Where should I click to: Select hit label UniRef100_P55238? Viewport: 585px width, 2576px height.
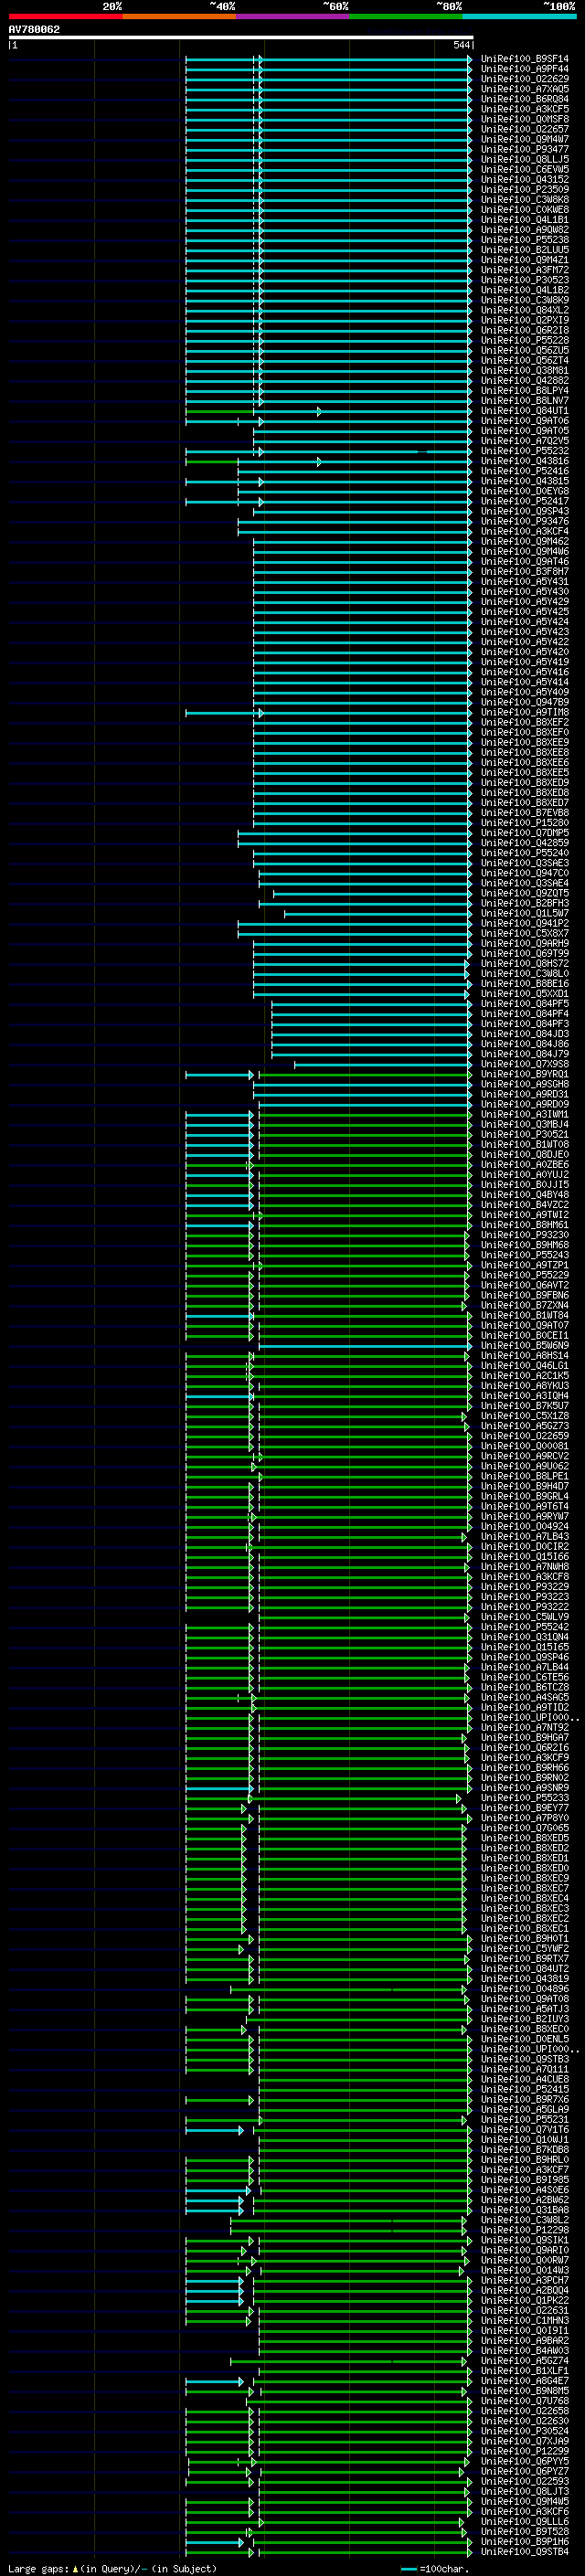pyautogui.click(x=525, y=240)
